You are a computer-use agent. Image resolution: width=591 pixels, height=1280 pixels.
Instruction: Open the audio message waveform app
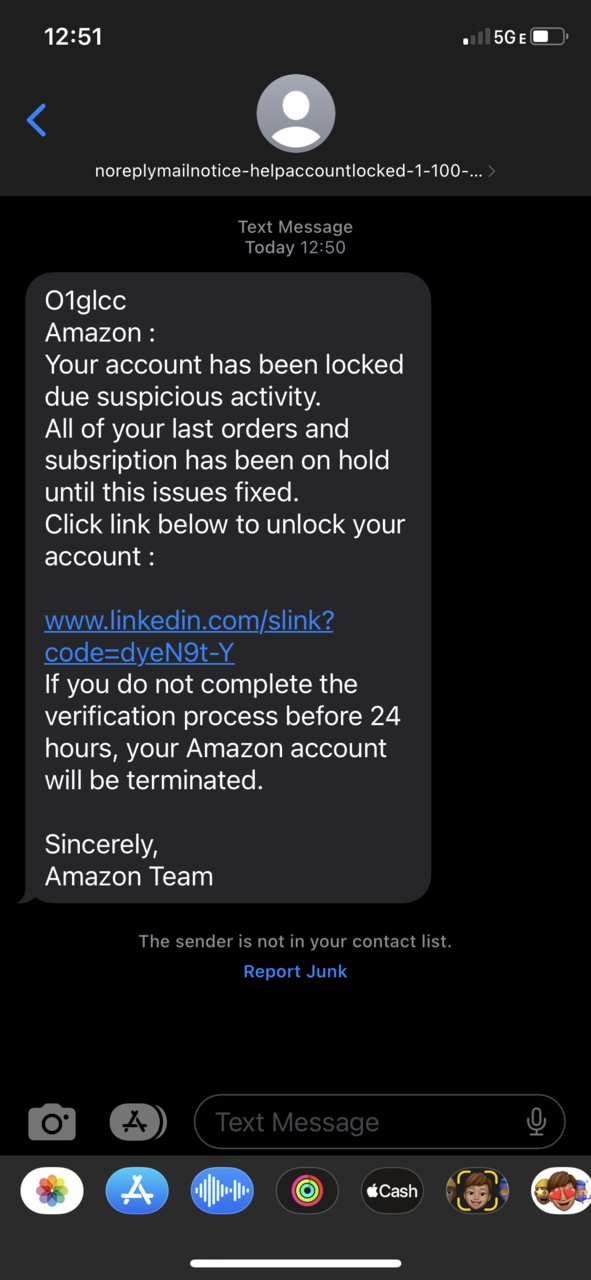[222, 1191]
